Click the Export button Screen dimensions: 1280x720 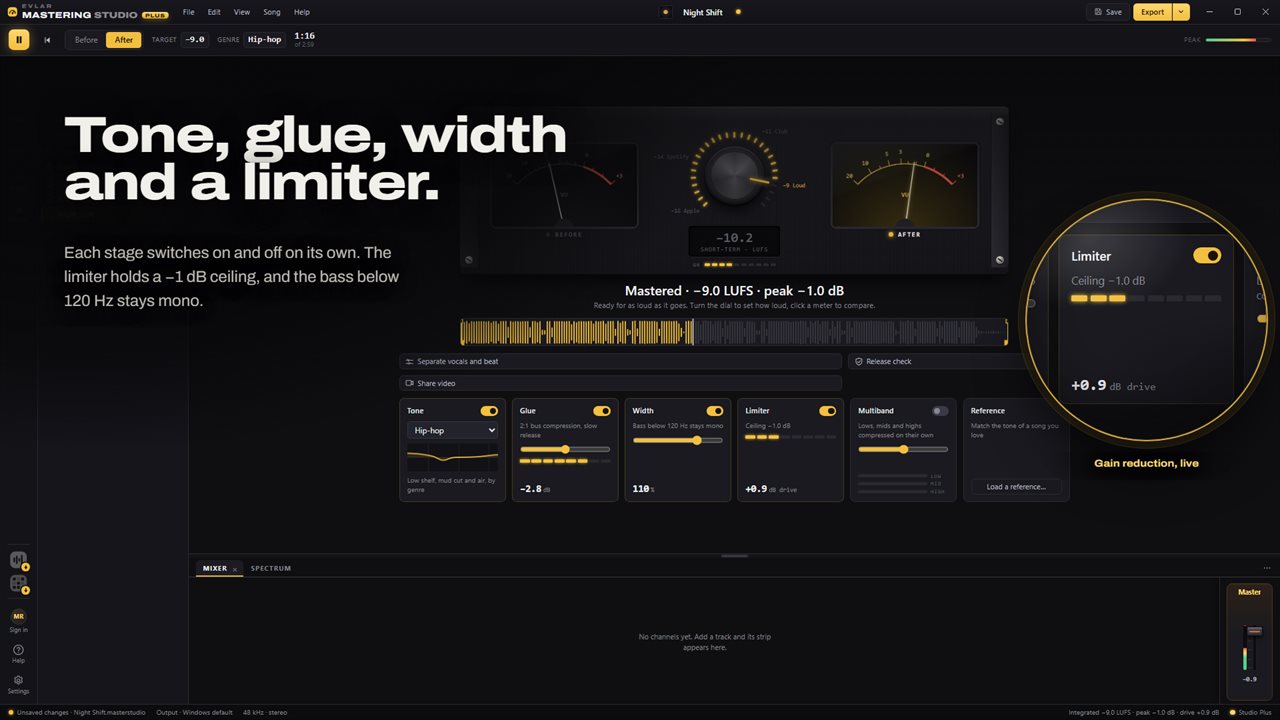pos(1153,12)
